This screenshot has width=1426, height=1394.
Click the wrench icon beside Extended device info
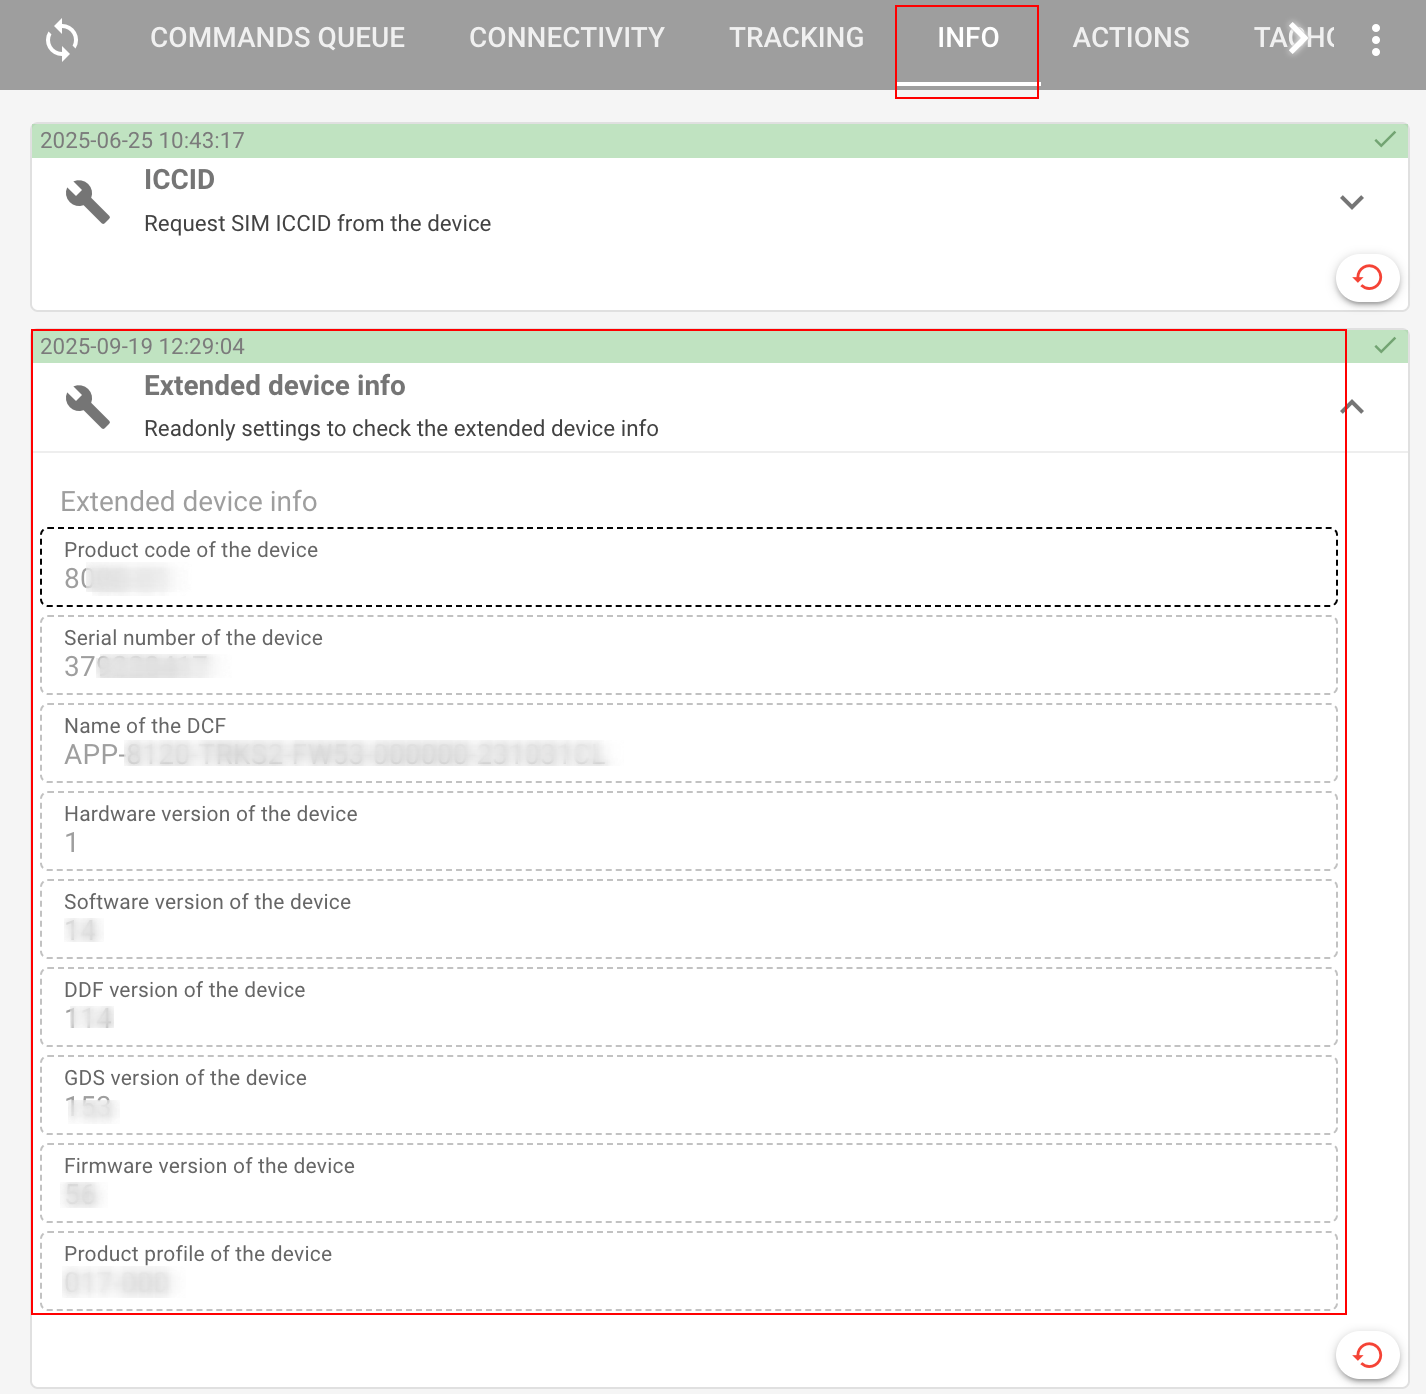(x=88, y=407)
